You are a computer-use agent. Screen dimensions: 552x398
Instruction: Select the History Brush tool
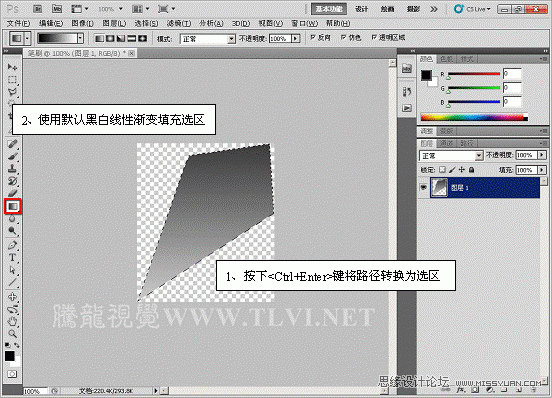pos(12,181)
